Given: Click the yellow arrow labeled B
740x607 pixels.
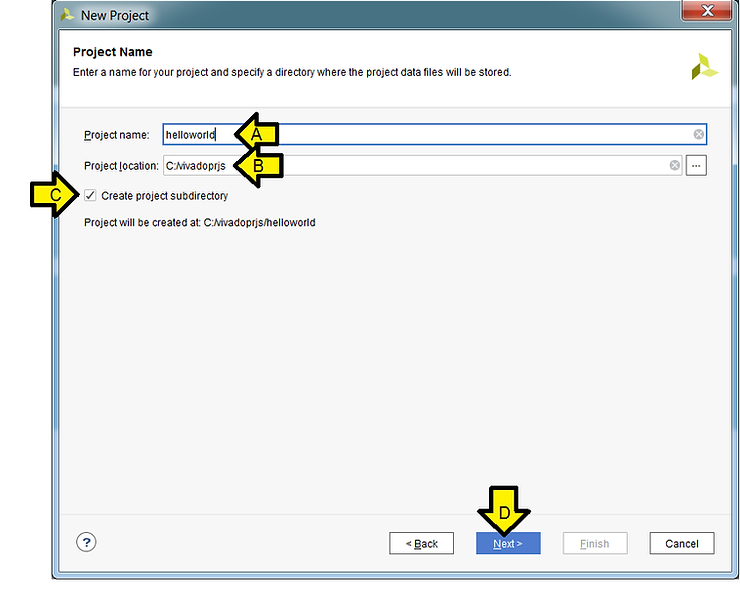Looking at the screenshot, I should tap(257, 166).
